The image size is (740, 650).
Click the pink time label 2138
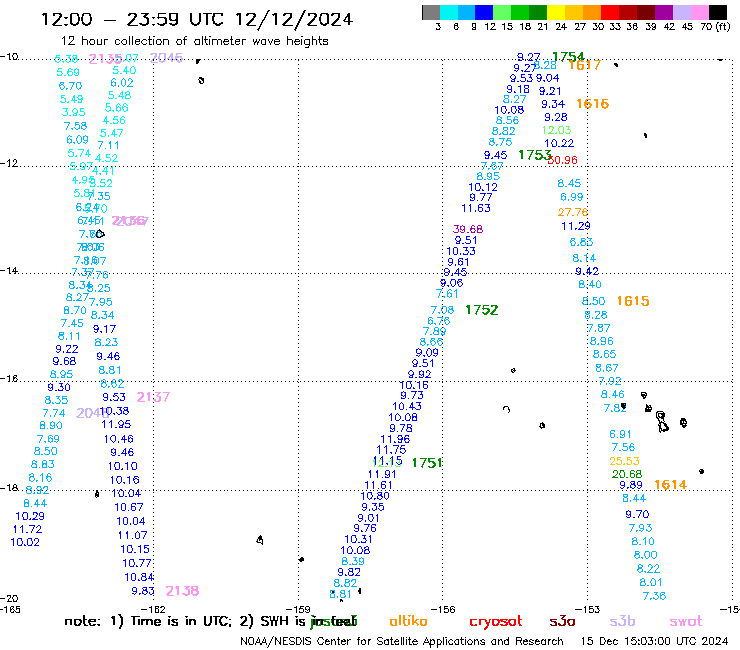tap(182, 591)
